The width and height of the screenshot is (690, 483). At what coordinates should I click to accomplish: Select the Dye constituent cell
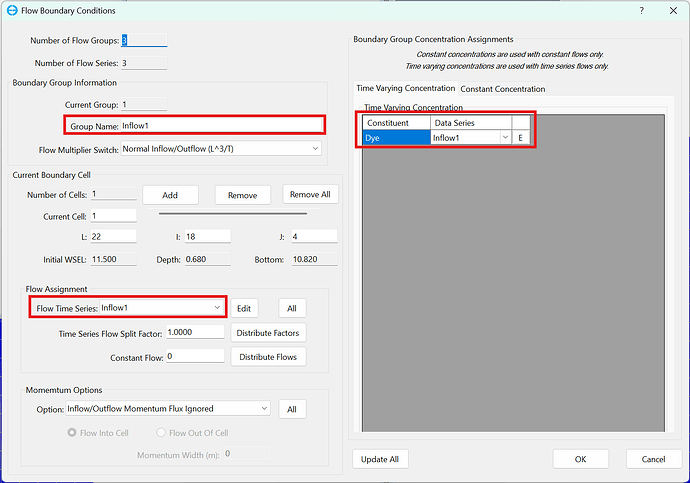395,137
